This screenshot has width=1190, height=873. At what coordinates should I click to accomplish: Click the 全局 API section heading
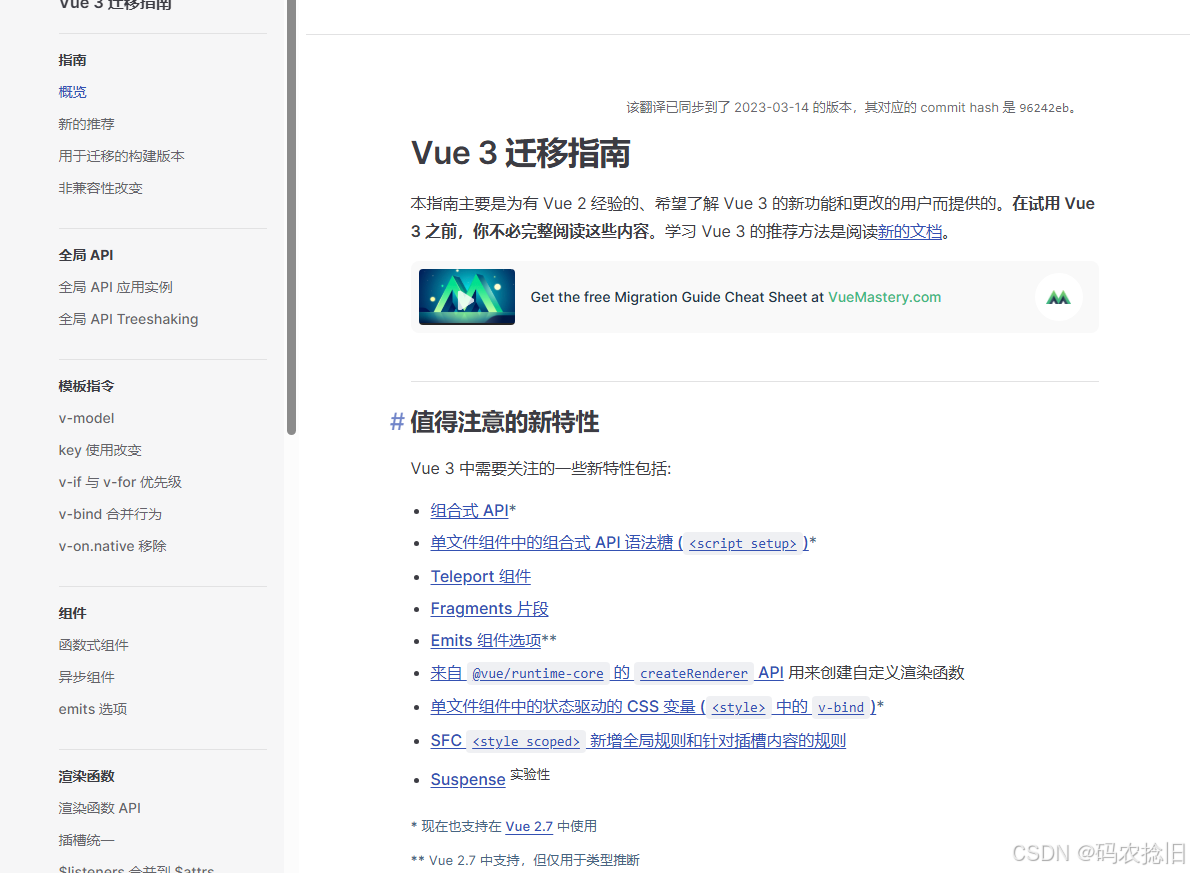tap(86, 255)
